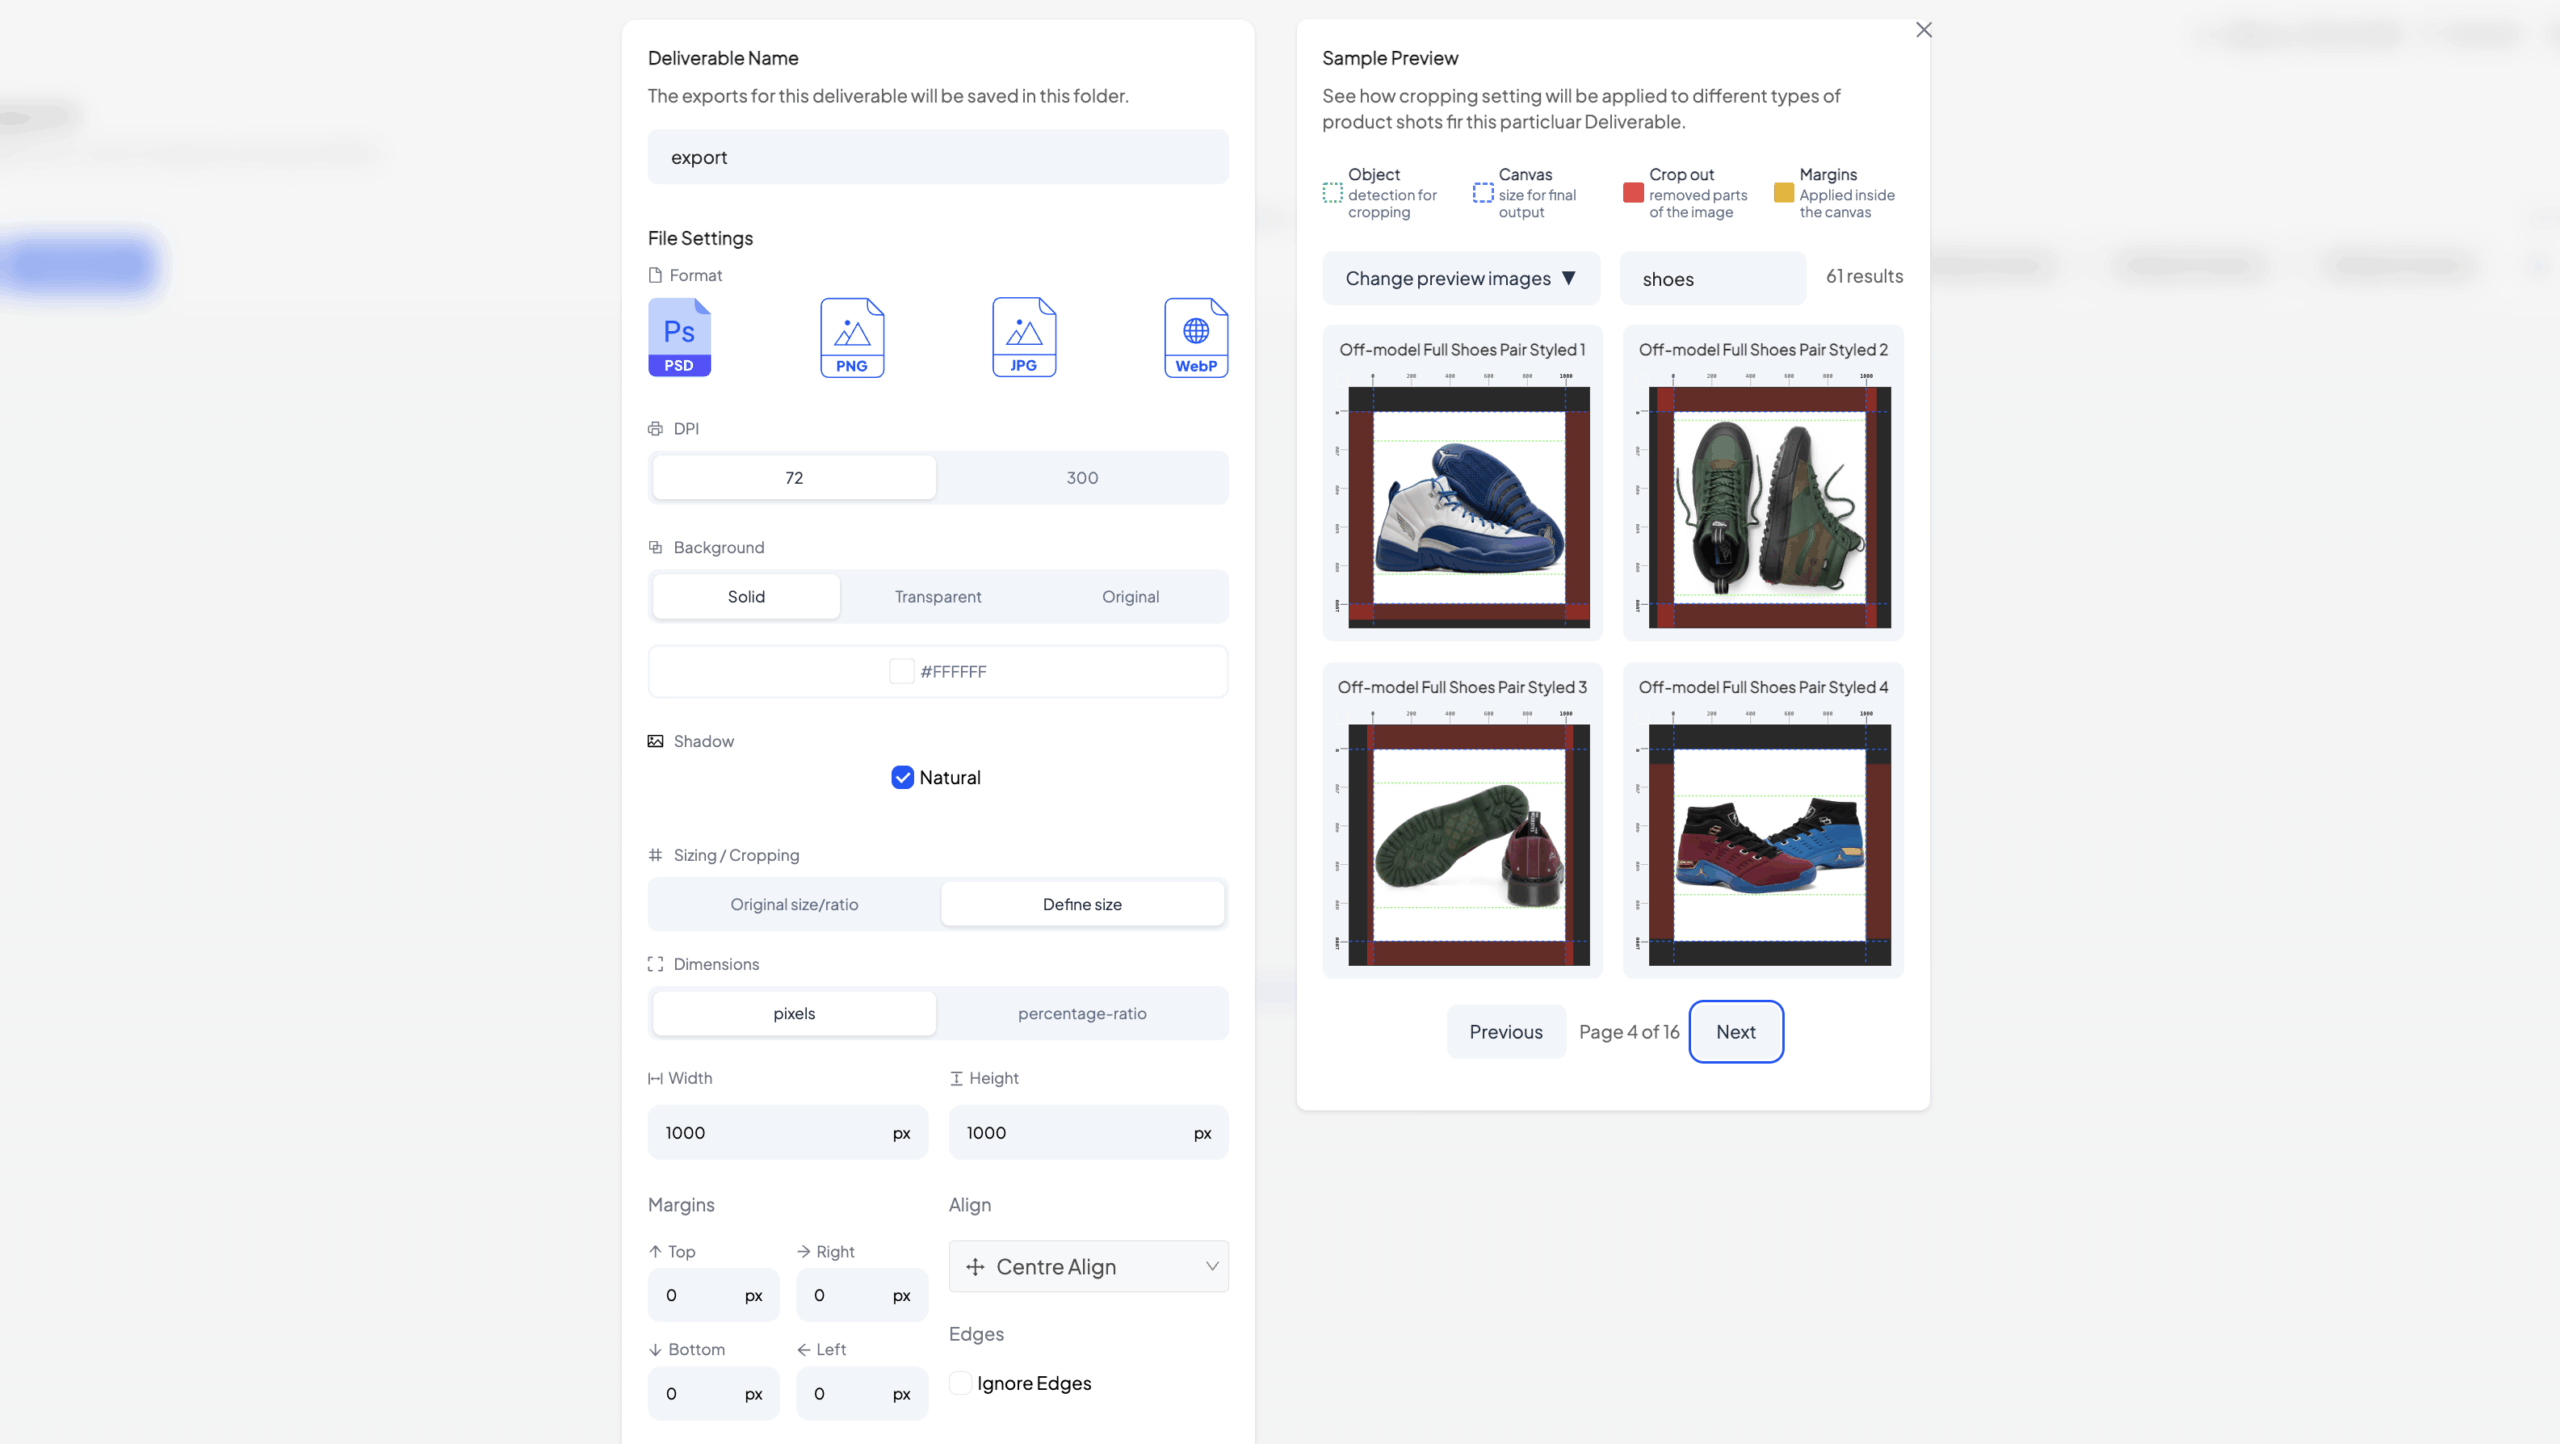Close the sample preview panel
The image size is (2560, 1444).
point(1924,30)
